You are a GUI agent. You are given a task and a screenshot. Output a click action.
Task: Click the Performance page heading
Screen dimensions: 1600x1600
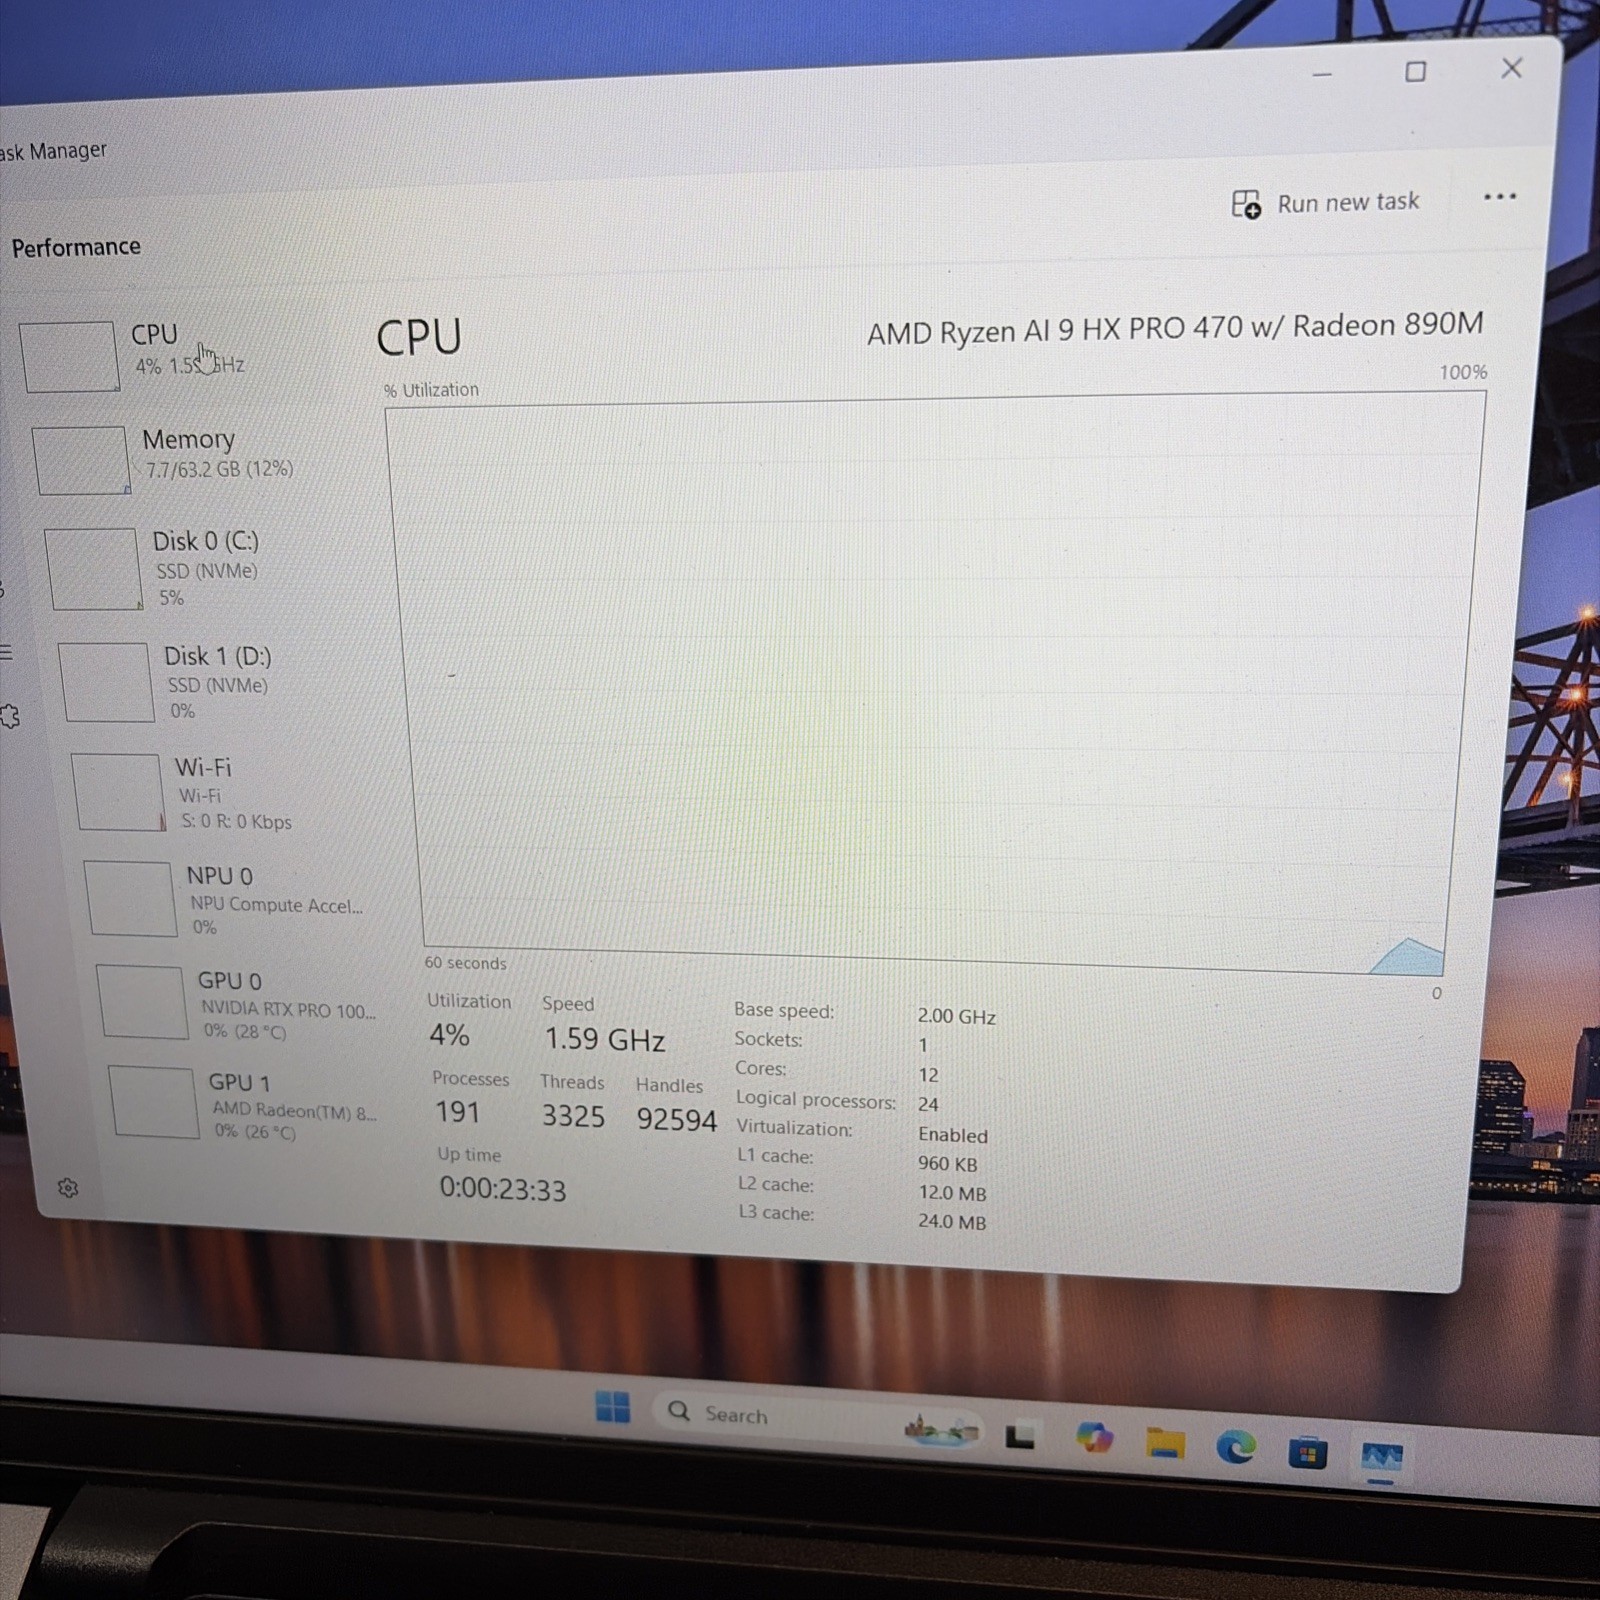tap(76, 247)
